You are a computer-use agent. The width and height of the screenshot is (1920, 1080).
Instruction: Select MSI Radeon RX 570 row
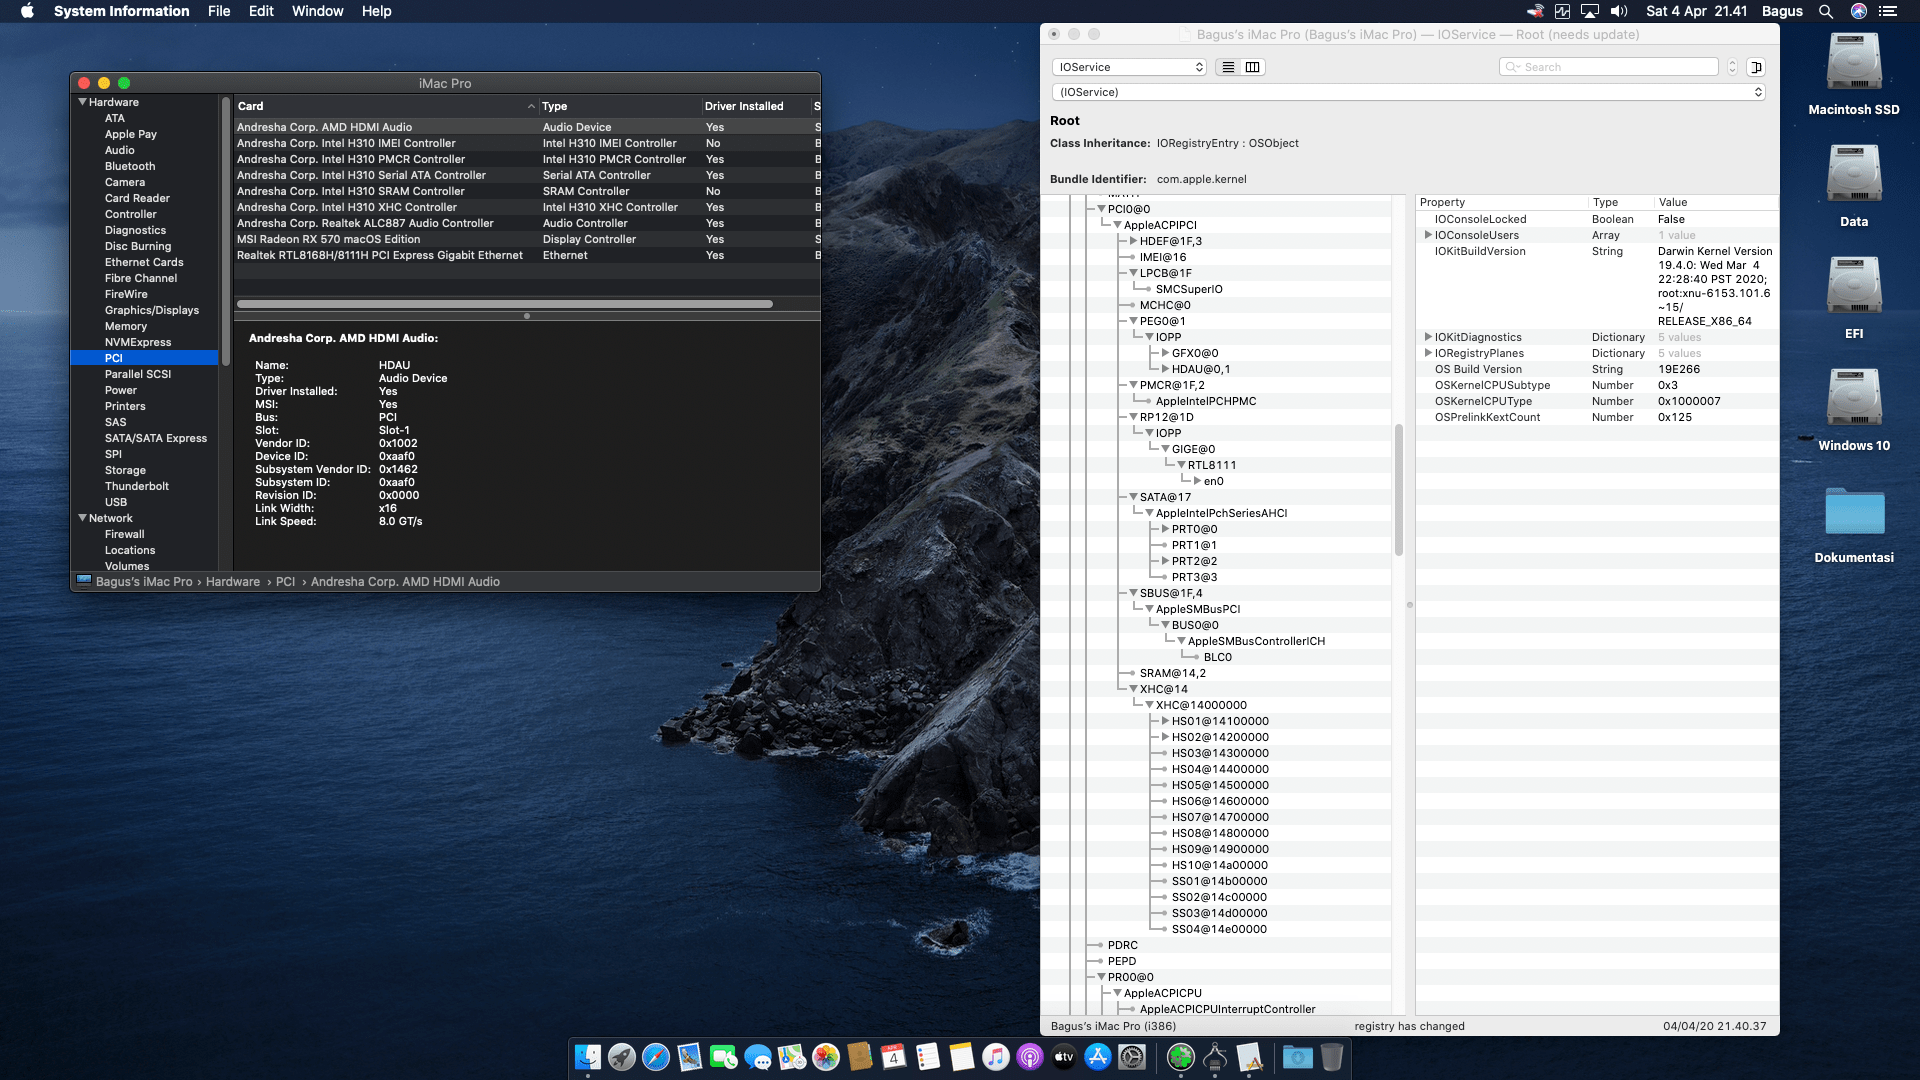[527, 239]
